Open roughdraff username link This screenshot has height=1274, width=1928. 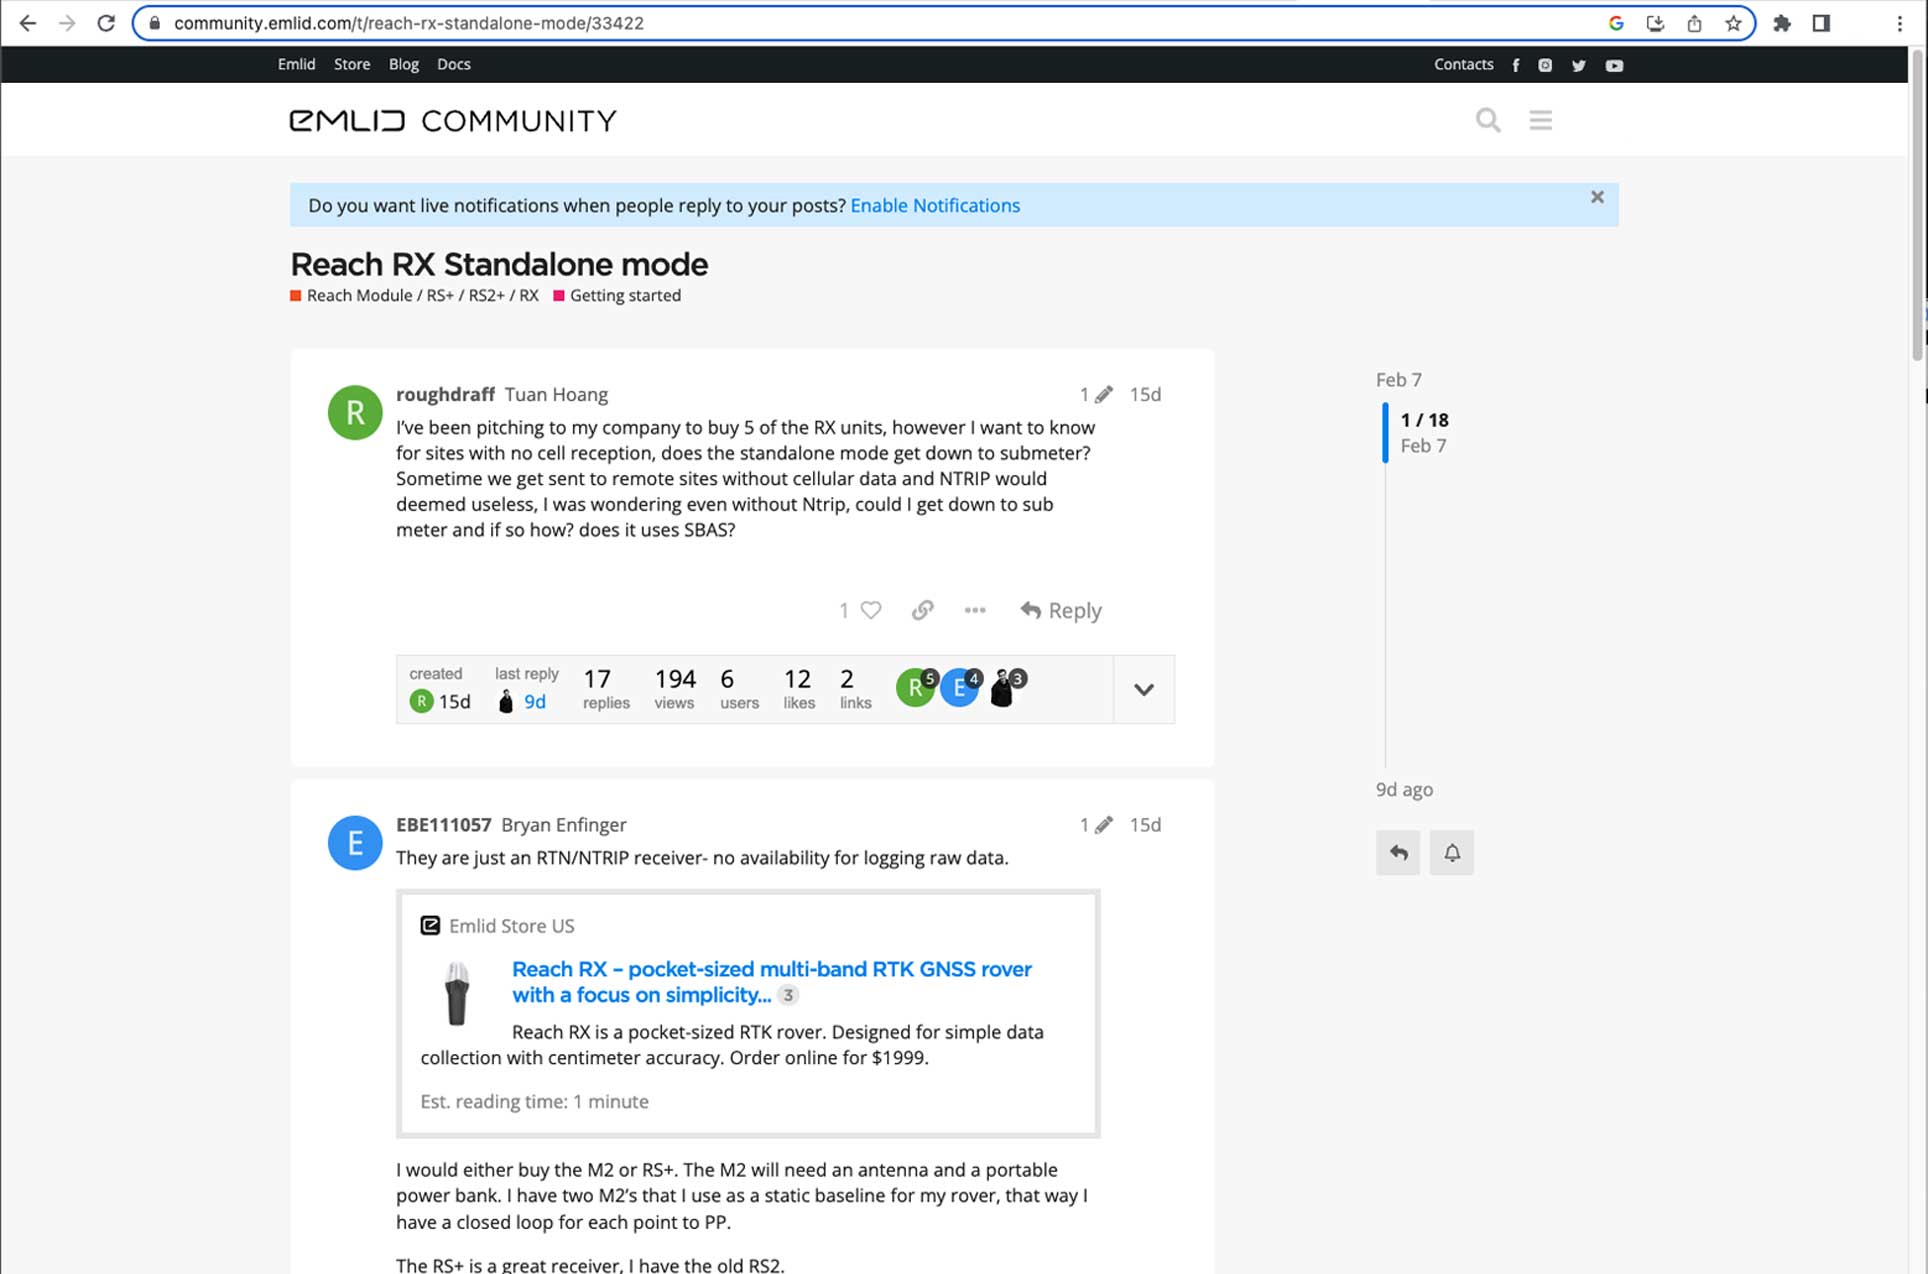click(x=445, y=394)
